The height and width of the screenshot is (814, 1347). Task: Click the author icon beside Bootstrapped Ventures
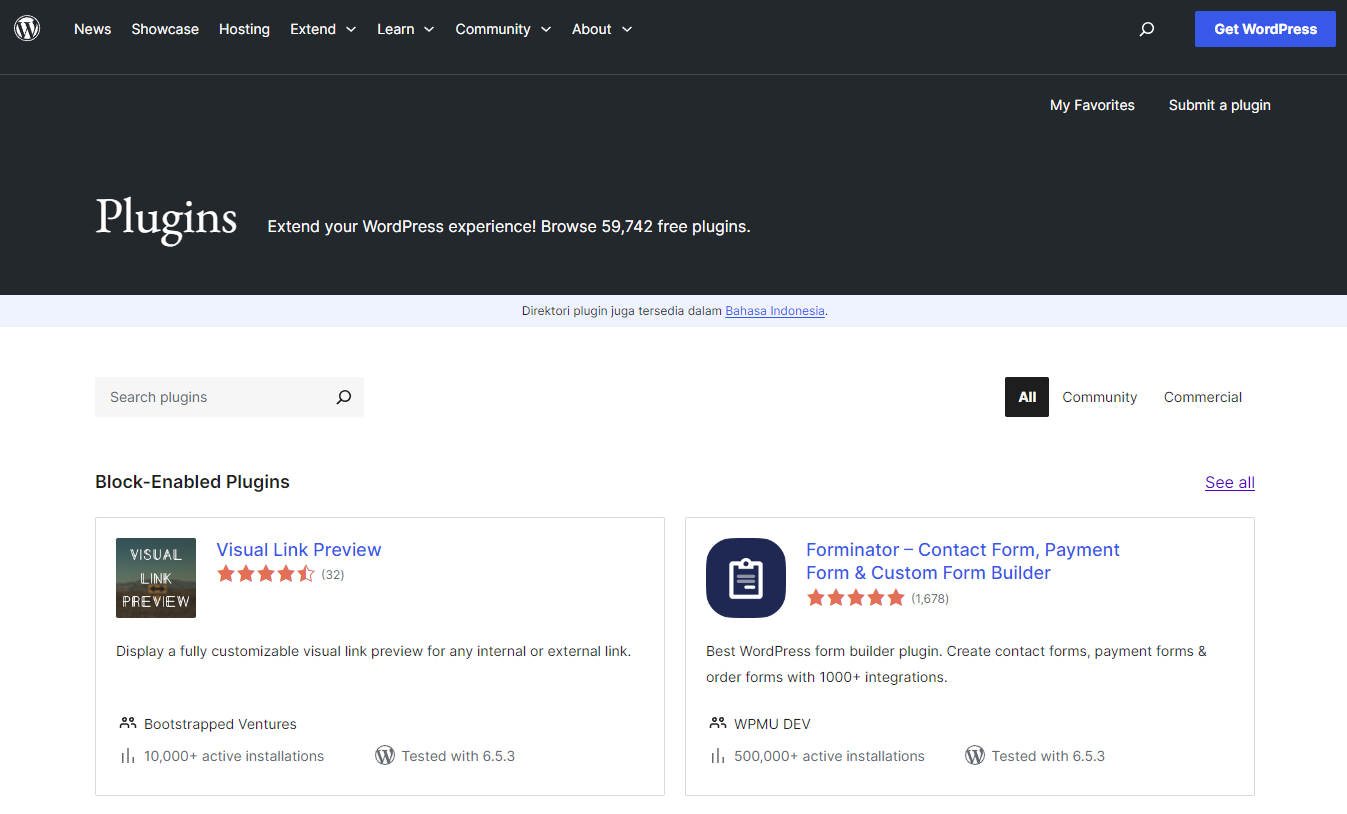(x=127, y=723)
